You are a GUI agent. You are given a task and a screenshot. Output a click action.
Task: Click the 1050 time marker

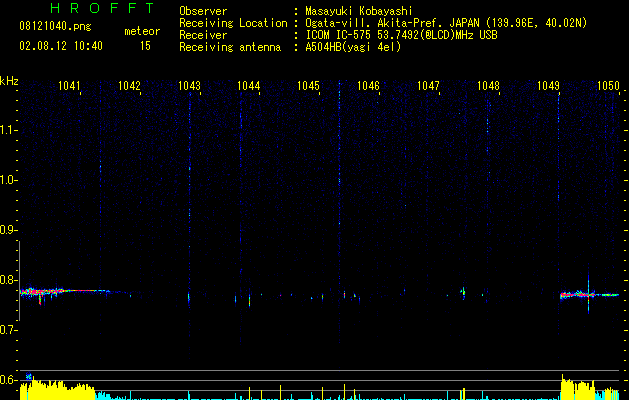click(608, 86)
